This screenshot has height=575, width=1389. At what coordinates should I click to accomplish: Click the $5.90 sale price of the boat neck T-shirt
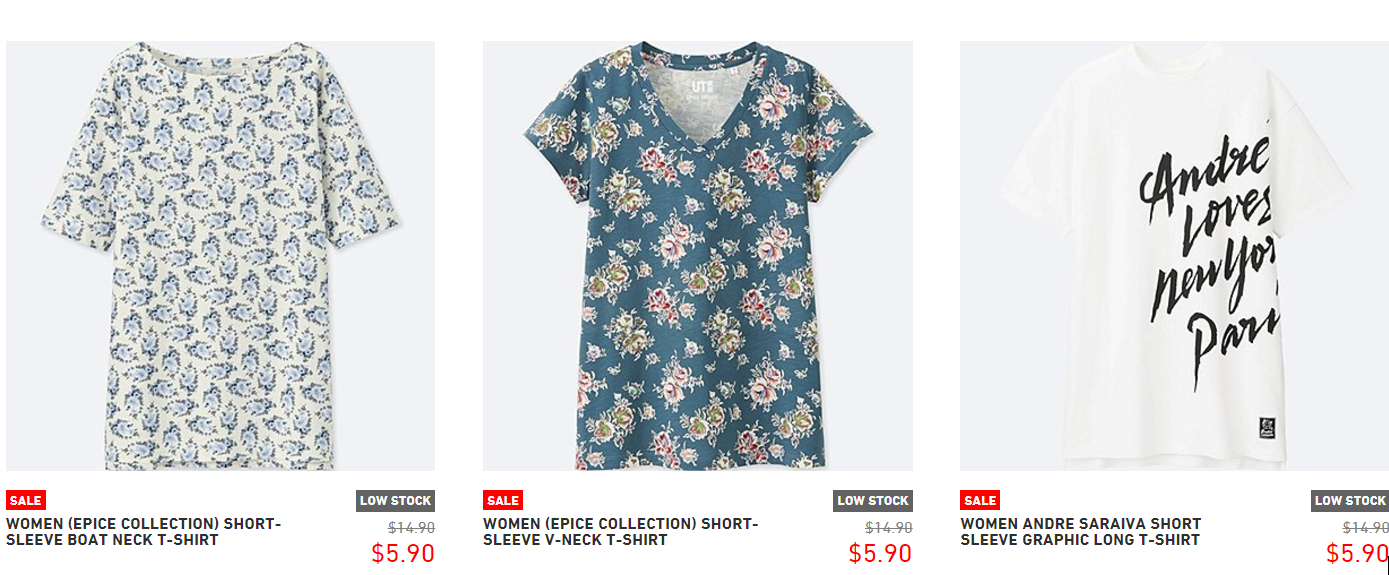[x=402, y=553]
